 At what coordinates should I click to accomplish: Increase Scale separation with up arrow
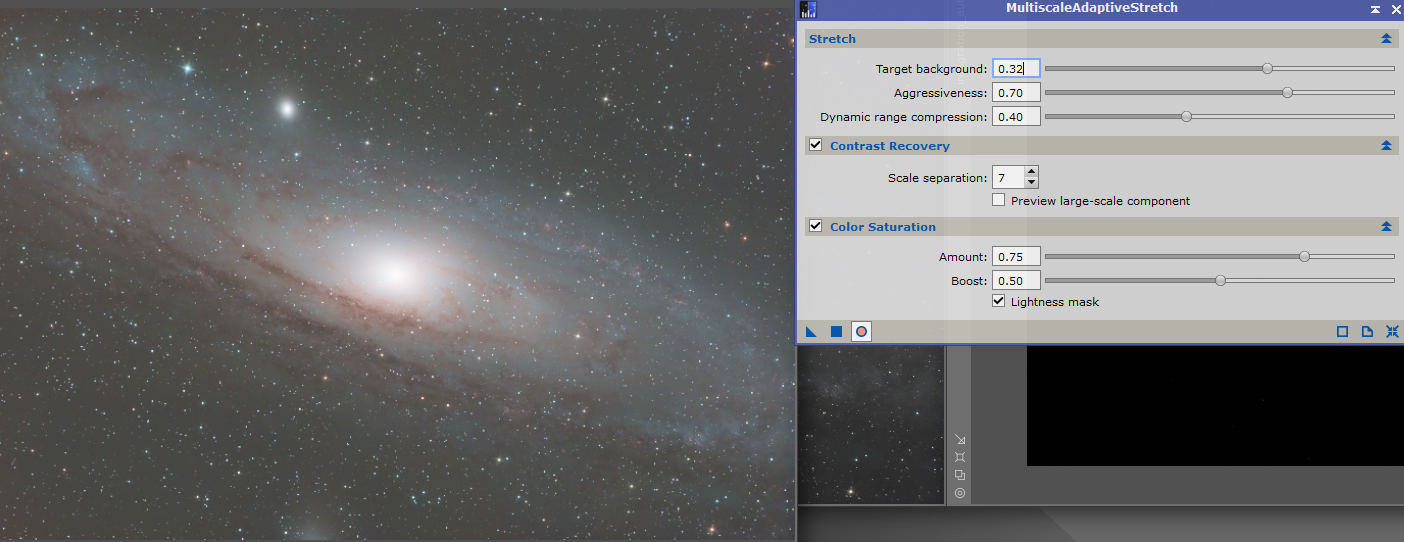1032,172
